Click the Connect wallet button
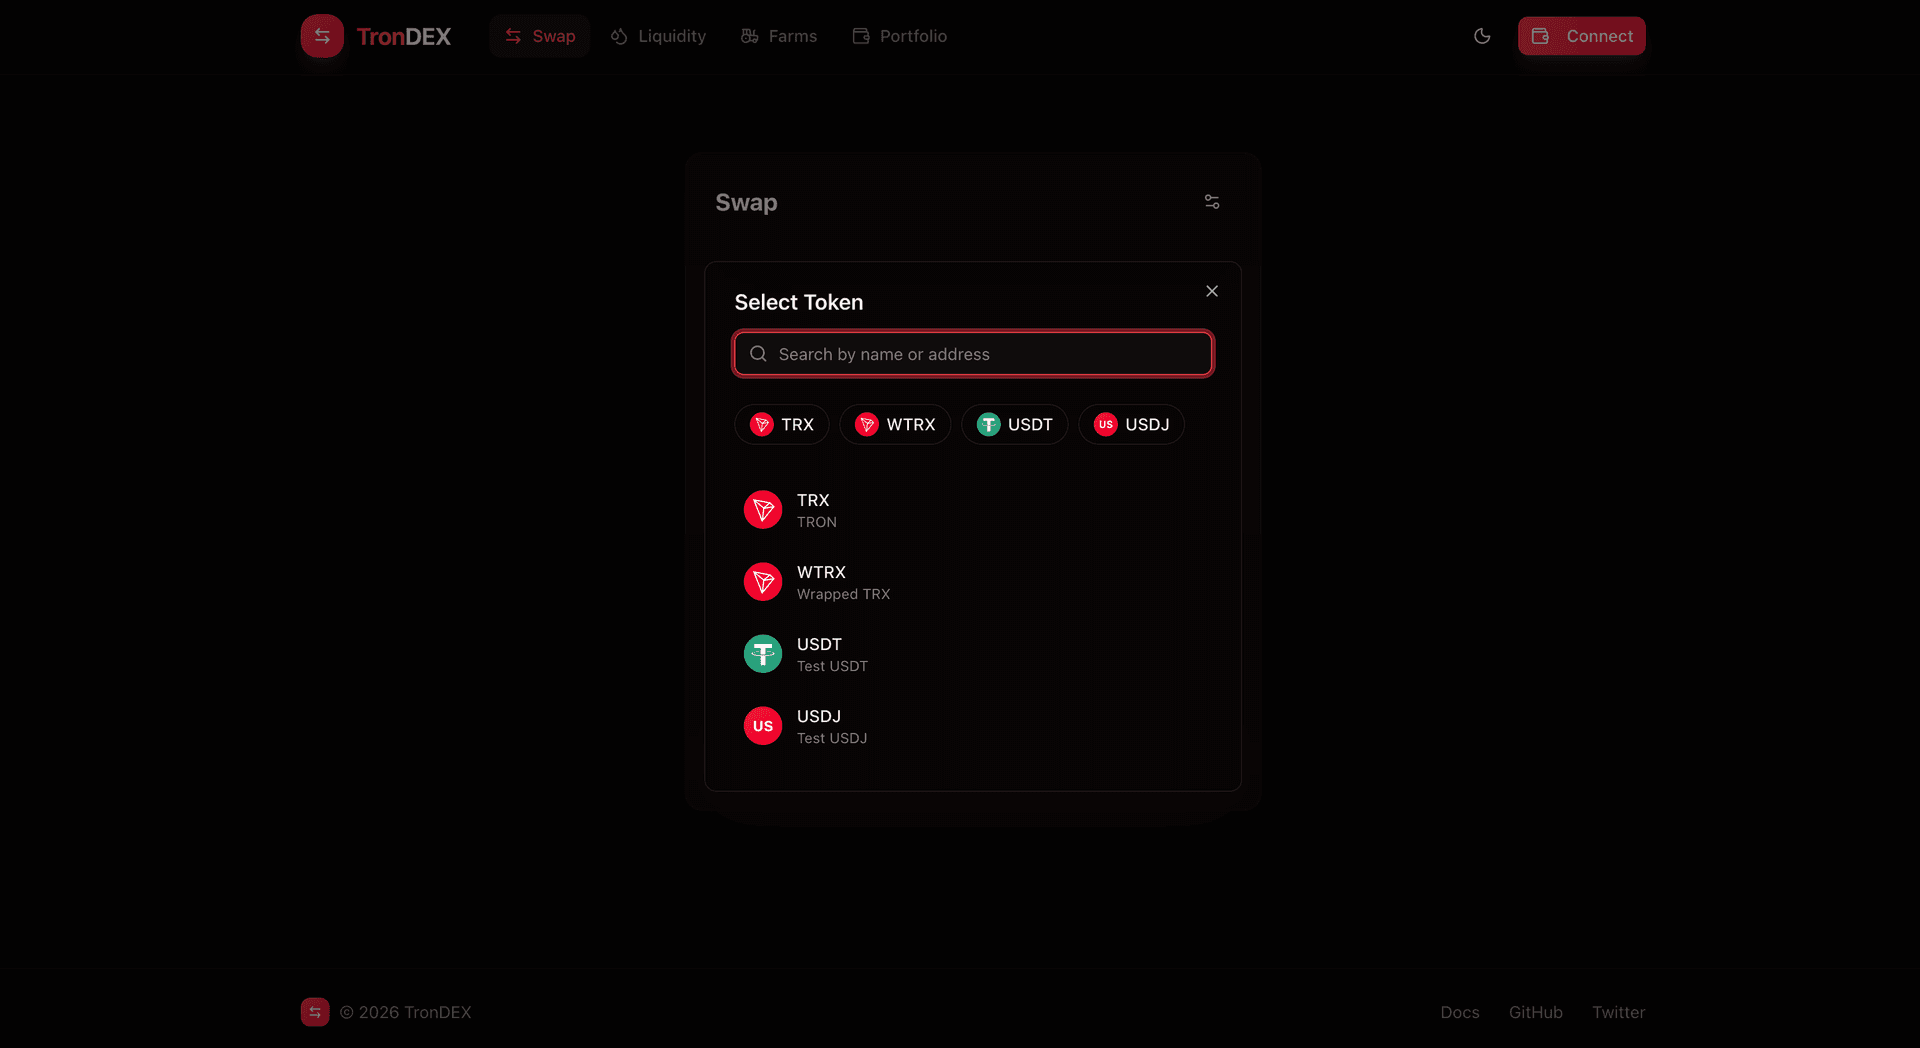Viewport: 1920px width, 1048px height. click(1581, 36)
